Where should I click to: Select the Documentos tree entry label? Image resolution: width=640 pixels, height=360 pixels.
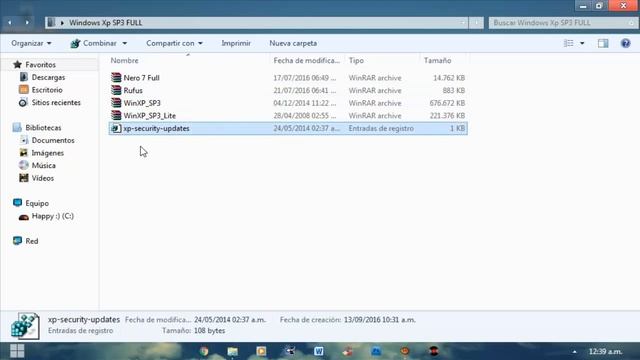pos(53,140)
